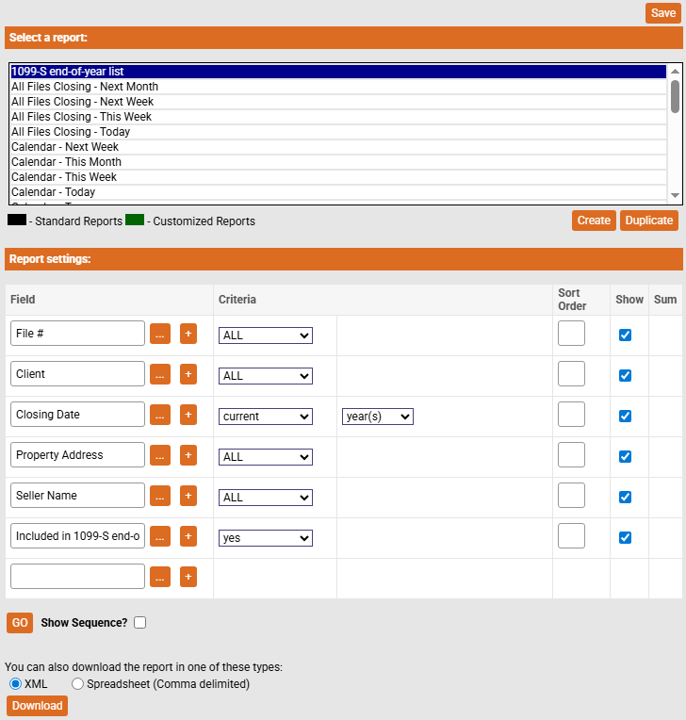Click the Seller Name field name box

point(78,495)
